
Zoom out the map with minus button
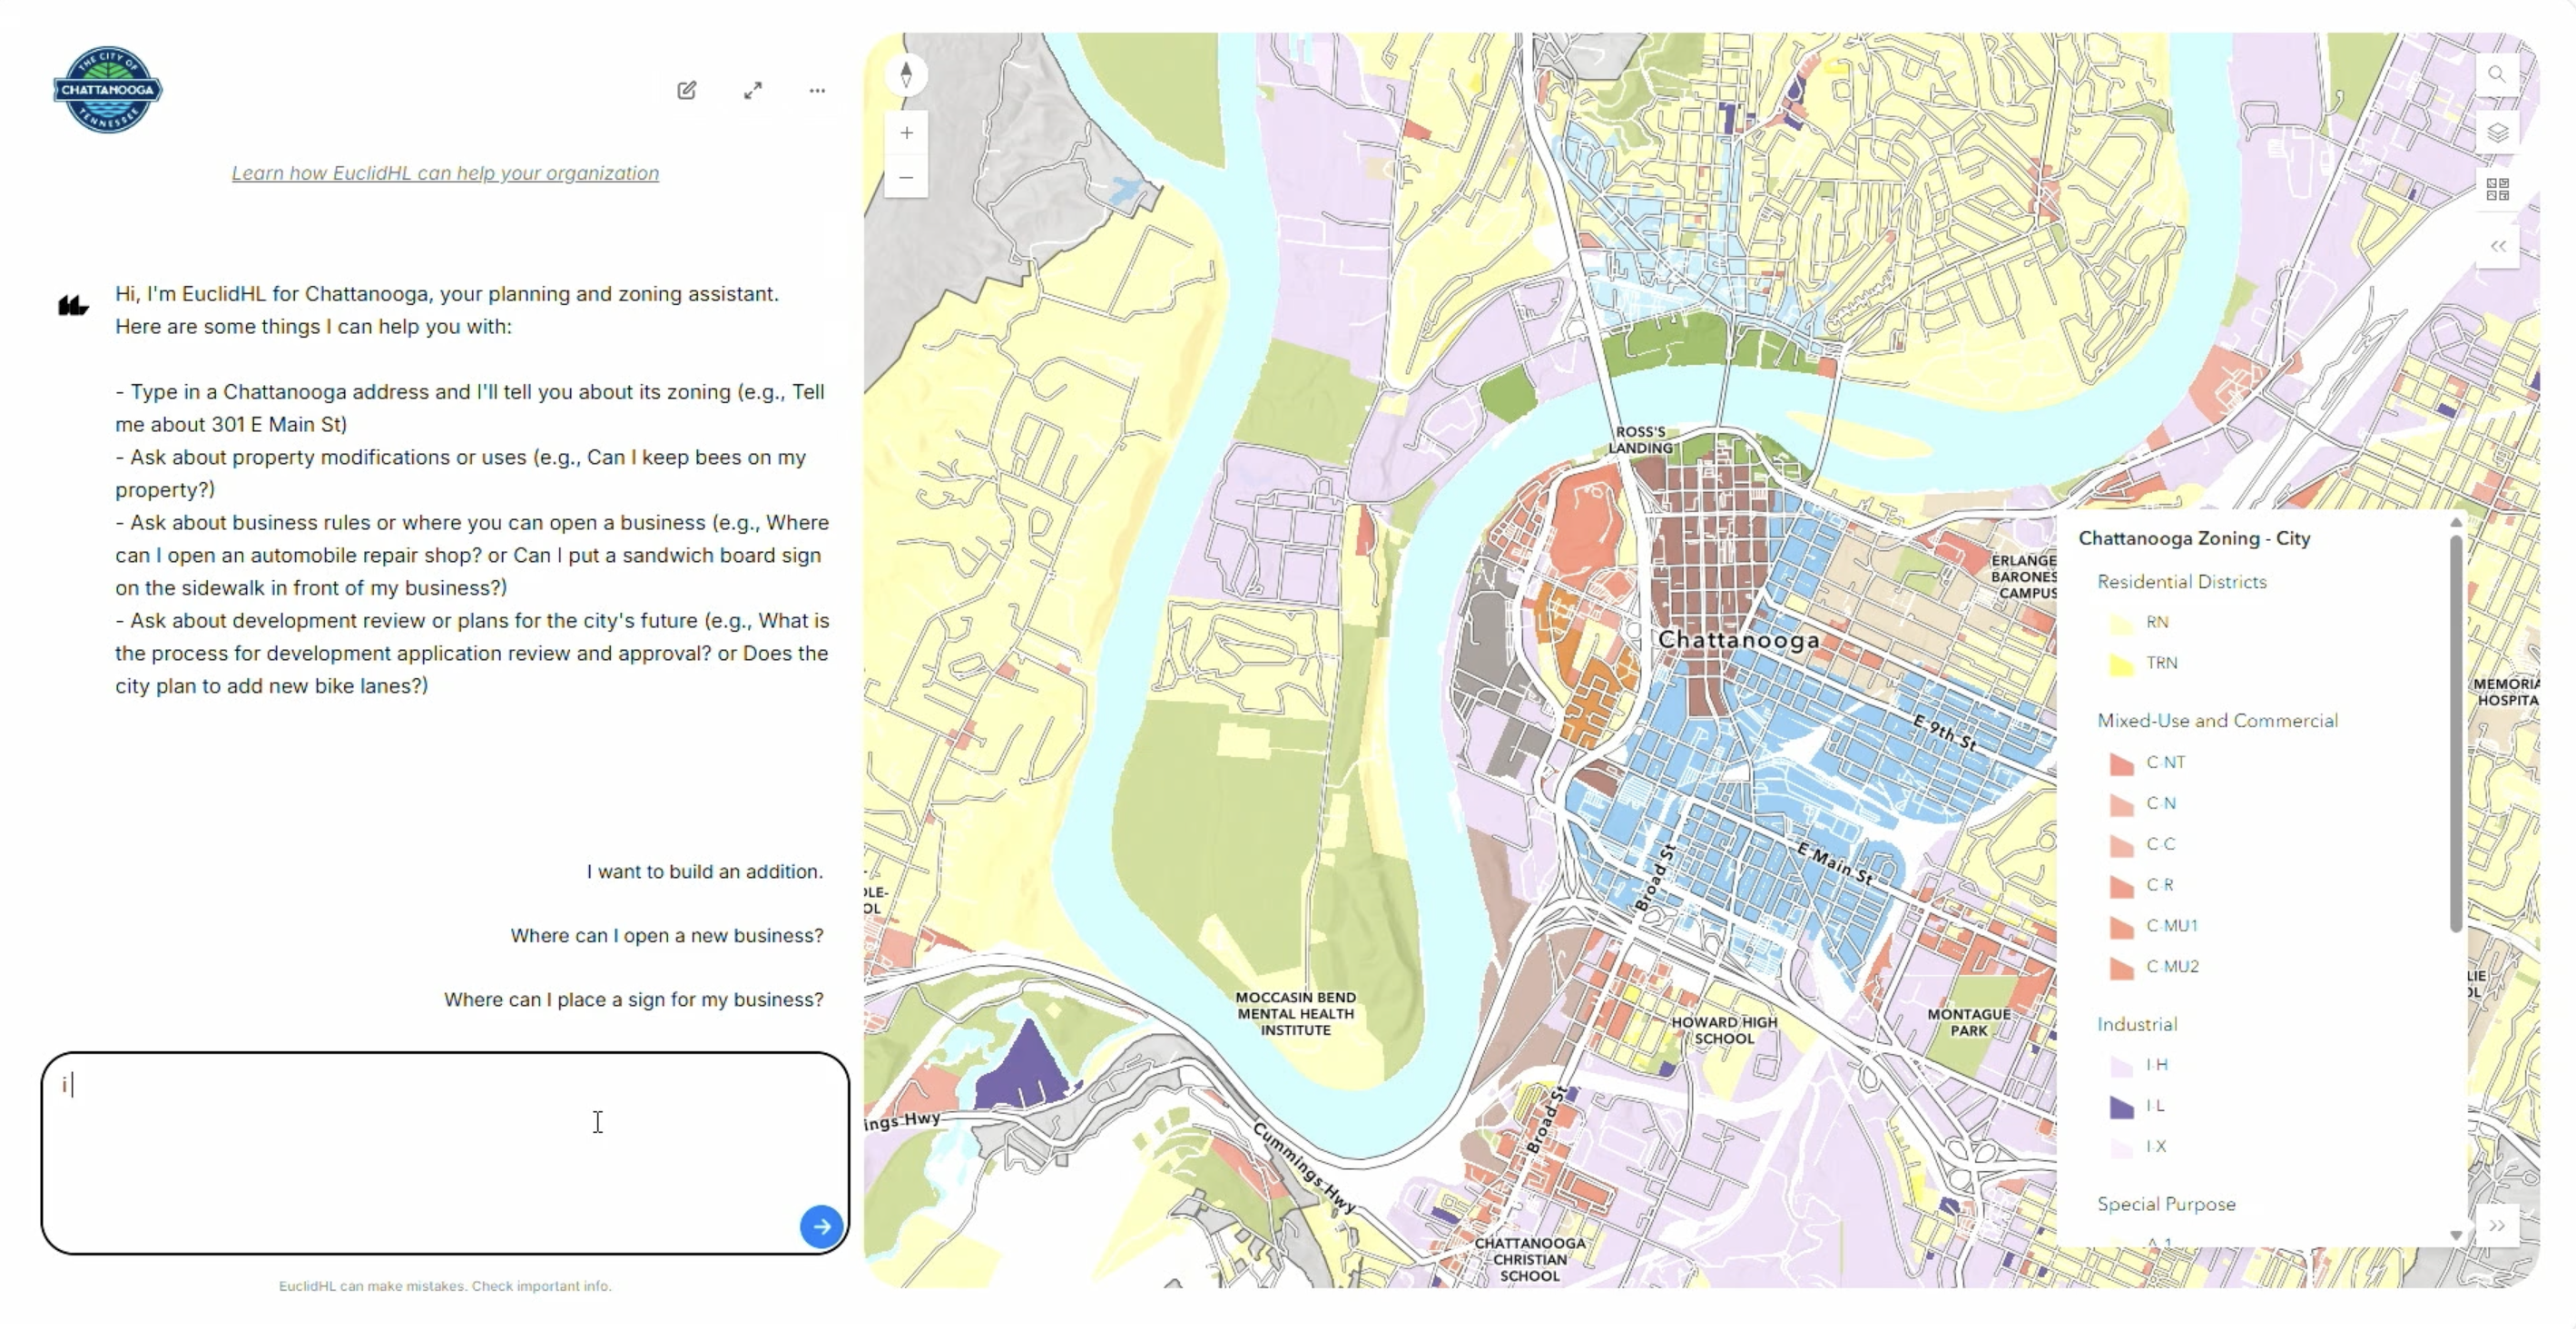pyautogui.click(x=906, y=178)
